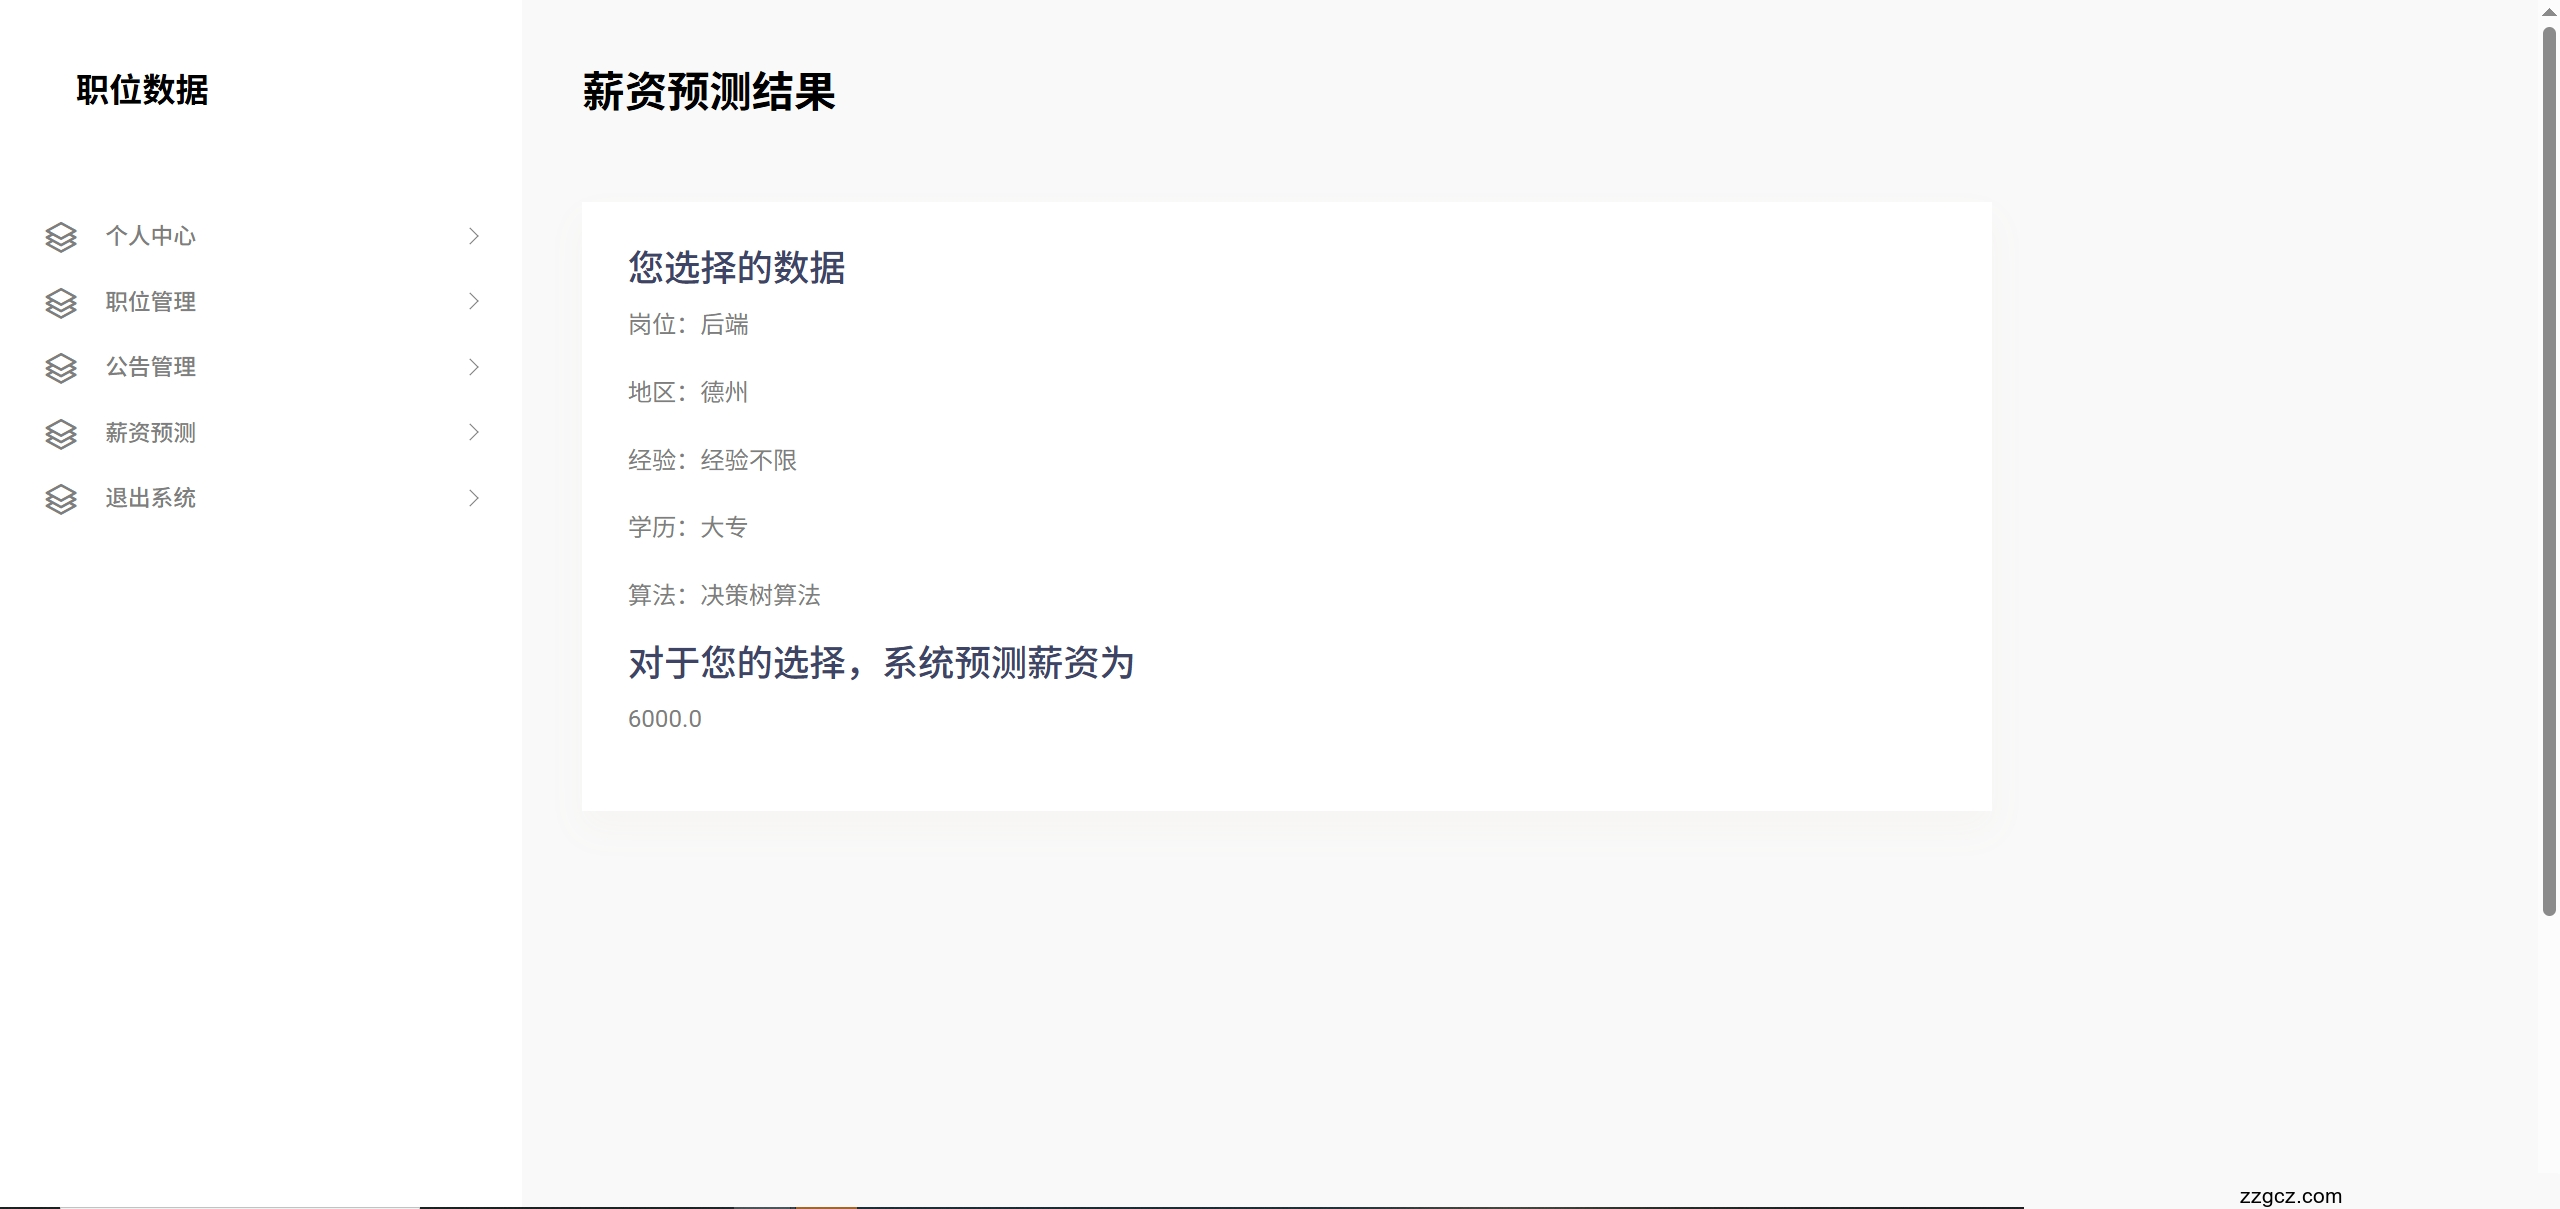Open the 职位管理 menu item

click(x=151, y=302)
